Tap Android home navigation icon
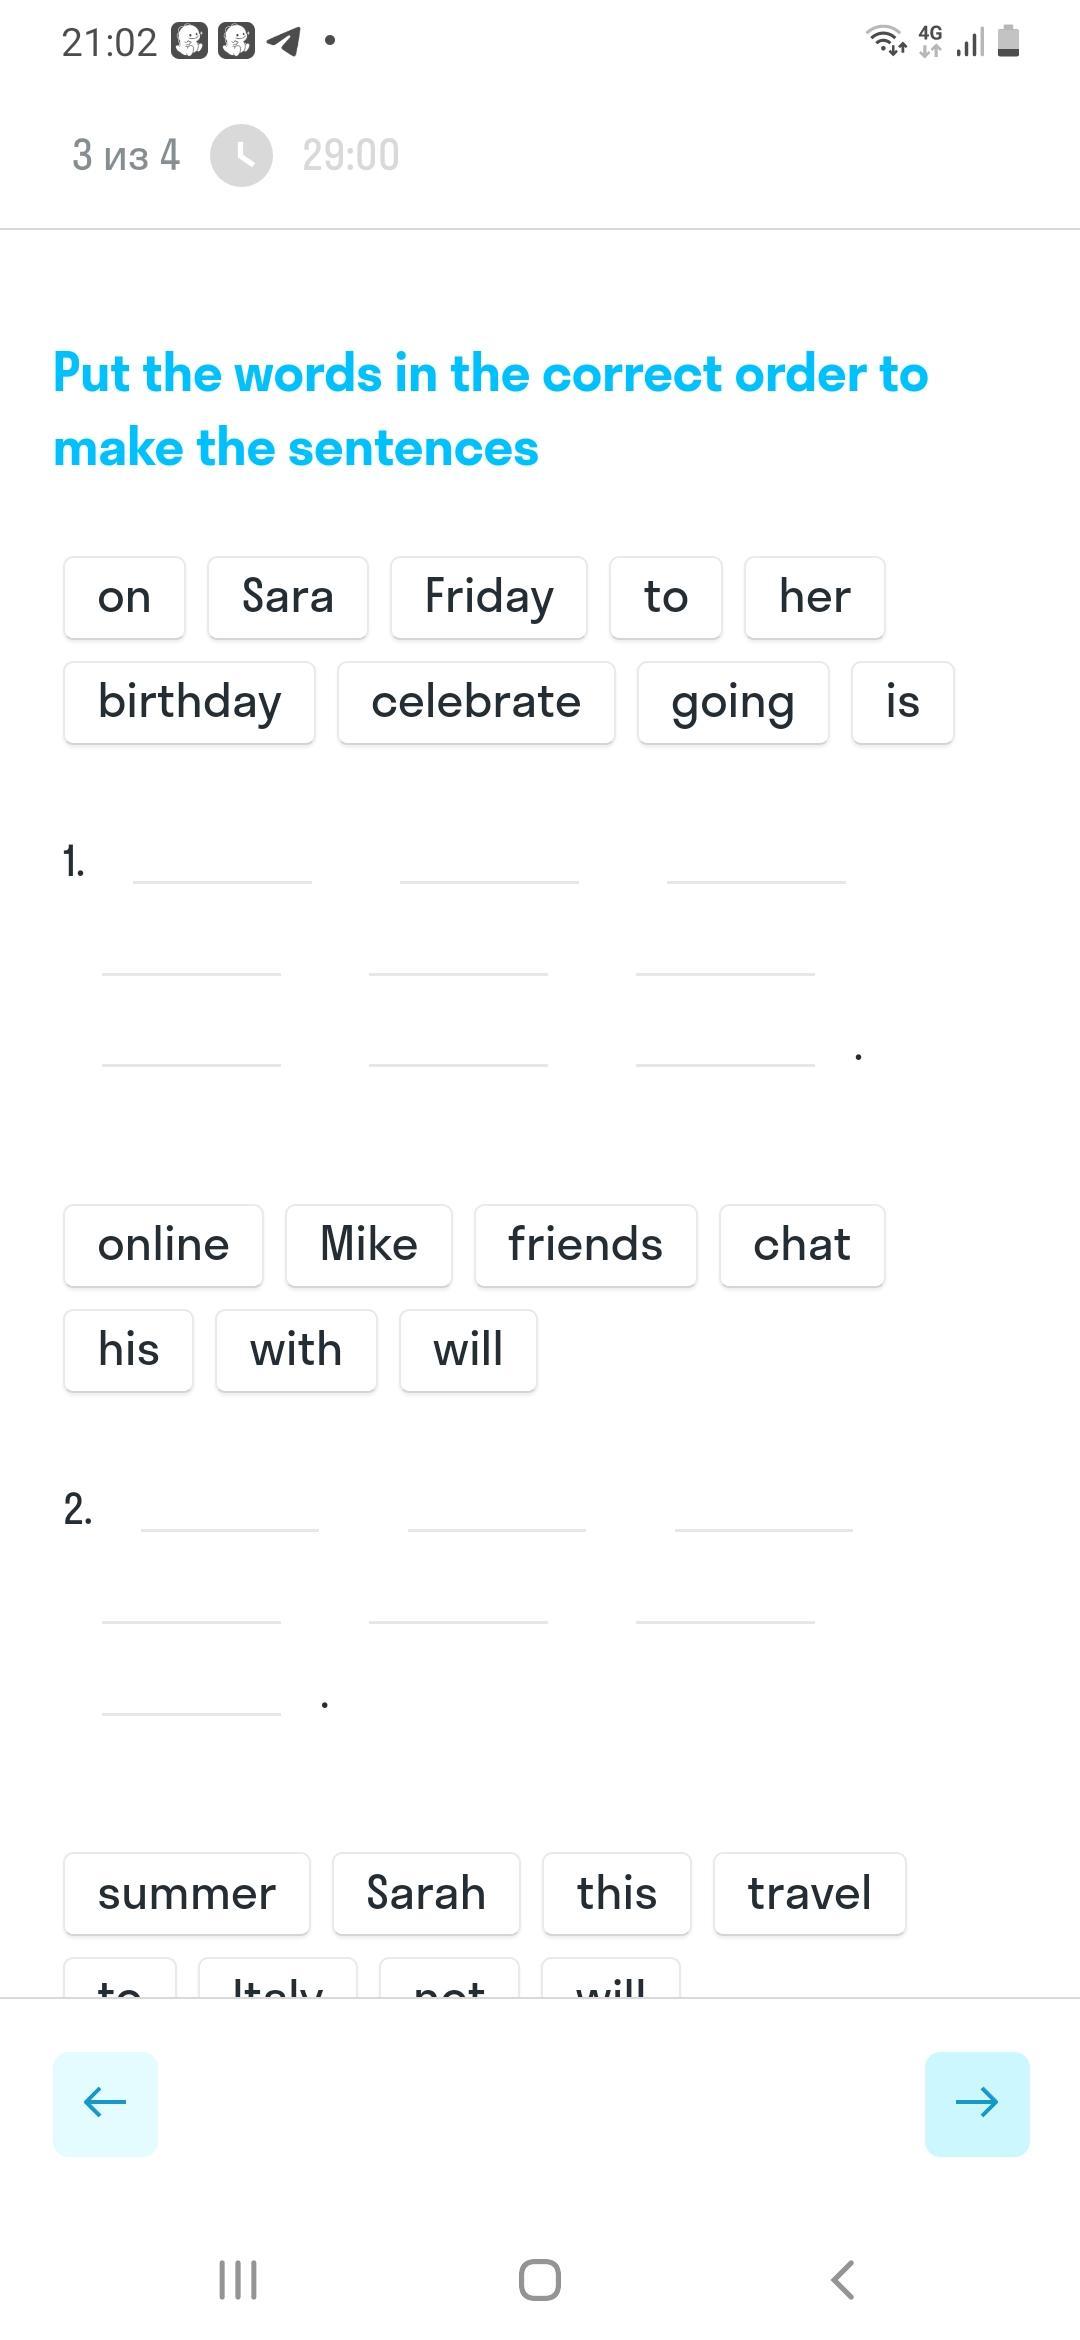This screenshot has width=1080, height=2340. (x=540, y=2281)
